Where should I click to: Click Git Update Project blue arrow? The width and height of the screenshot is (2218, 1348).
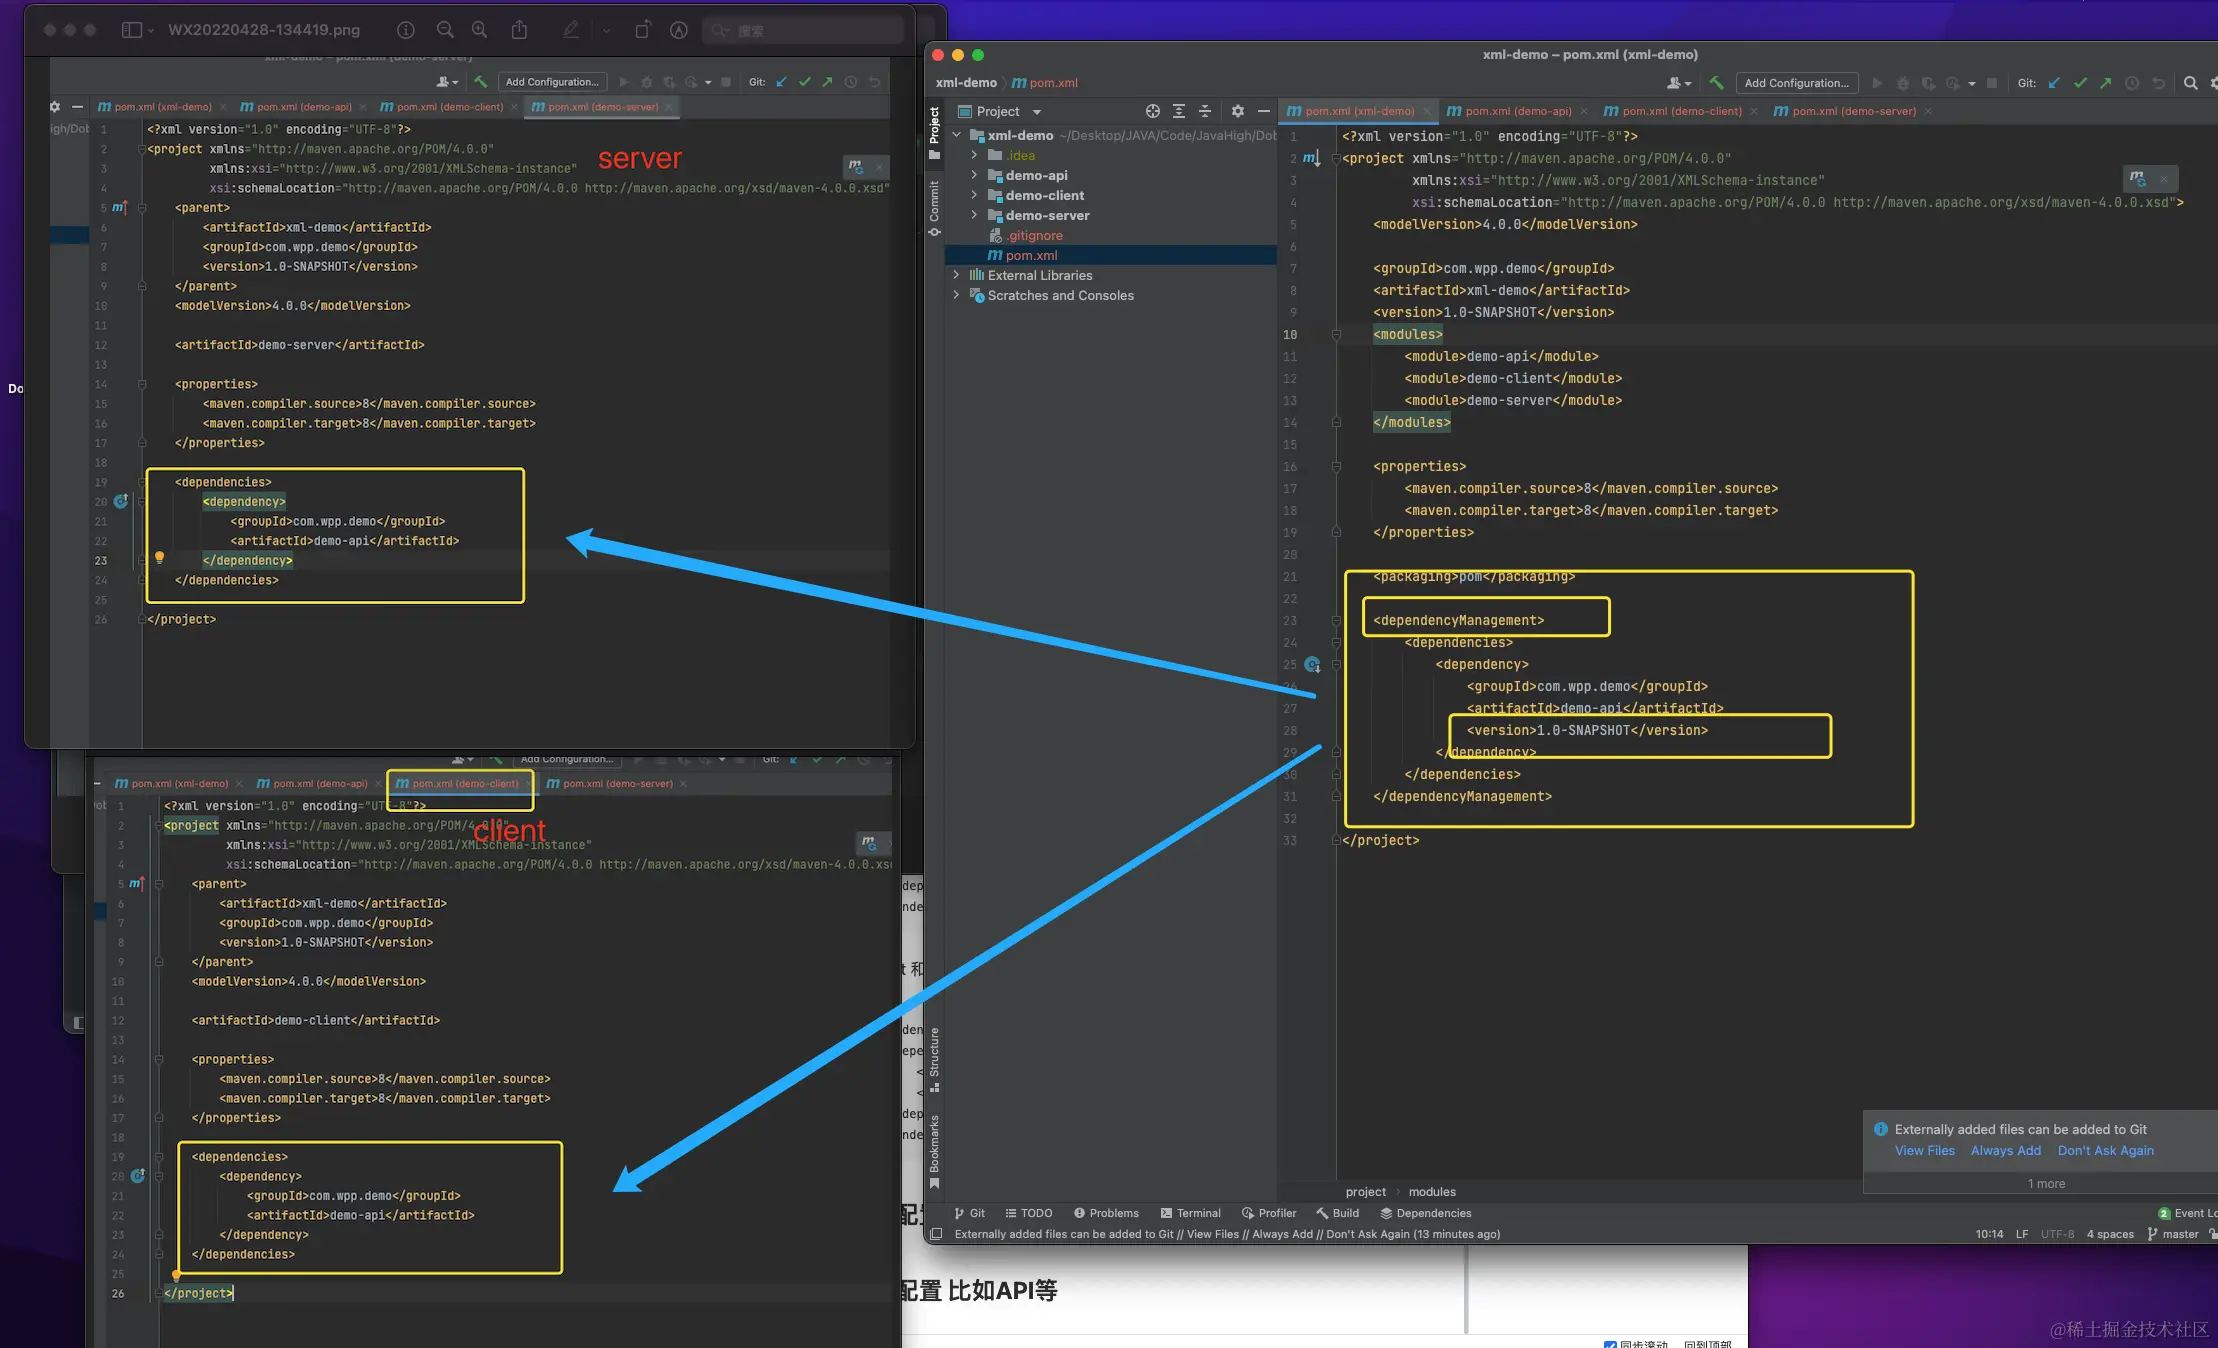[x=2054, y=83]
